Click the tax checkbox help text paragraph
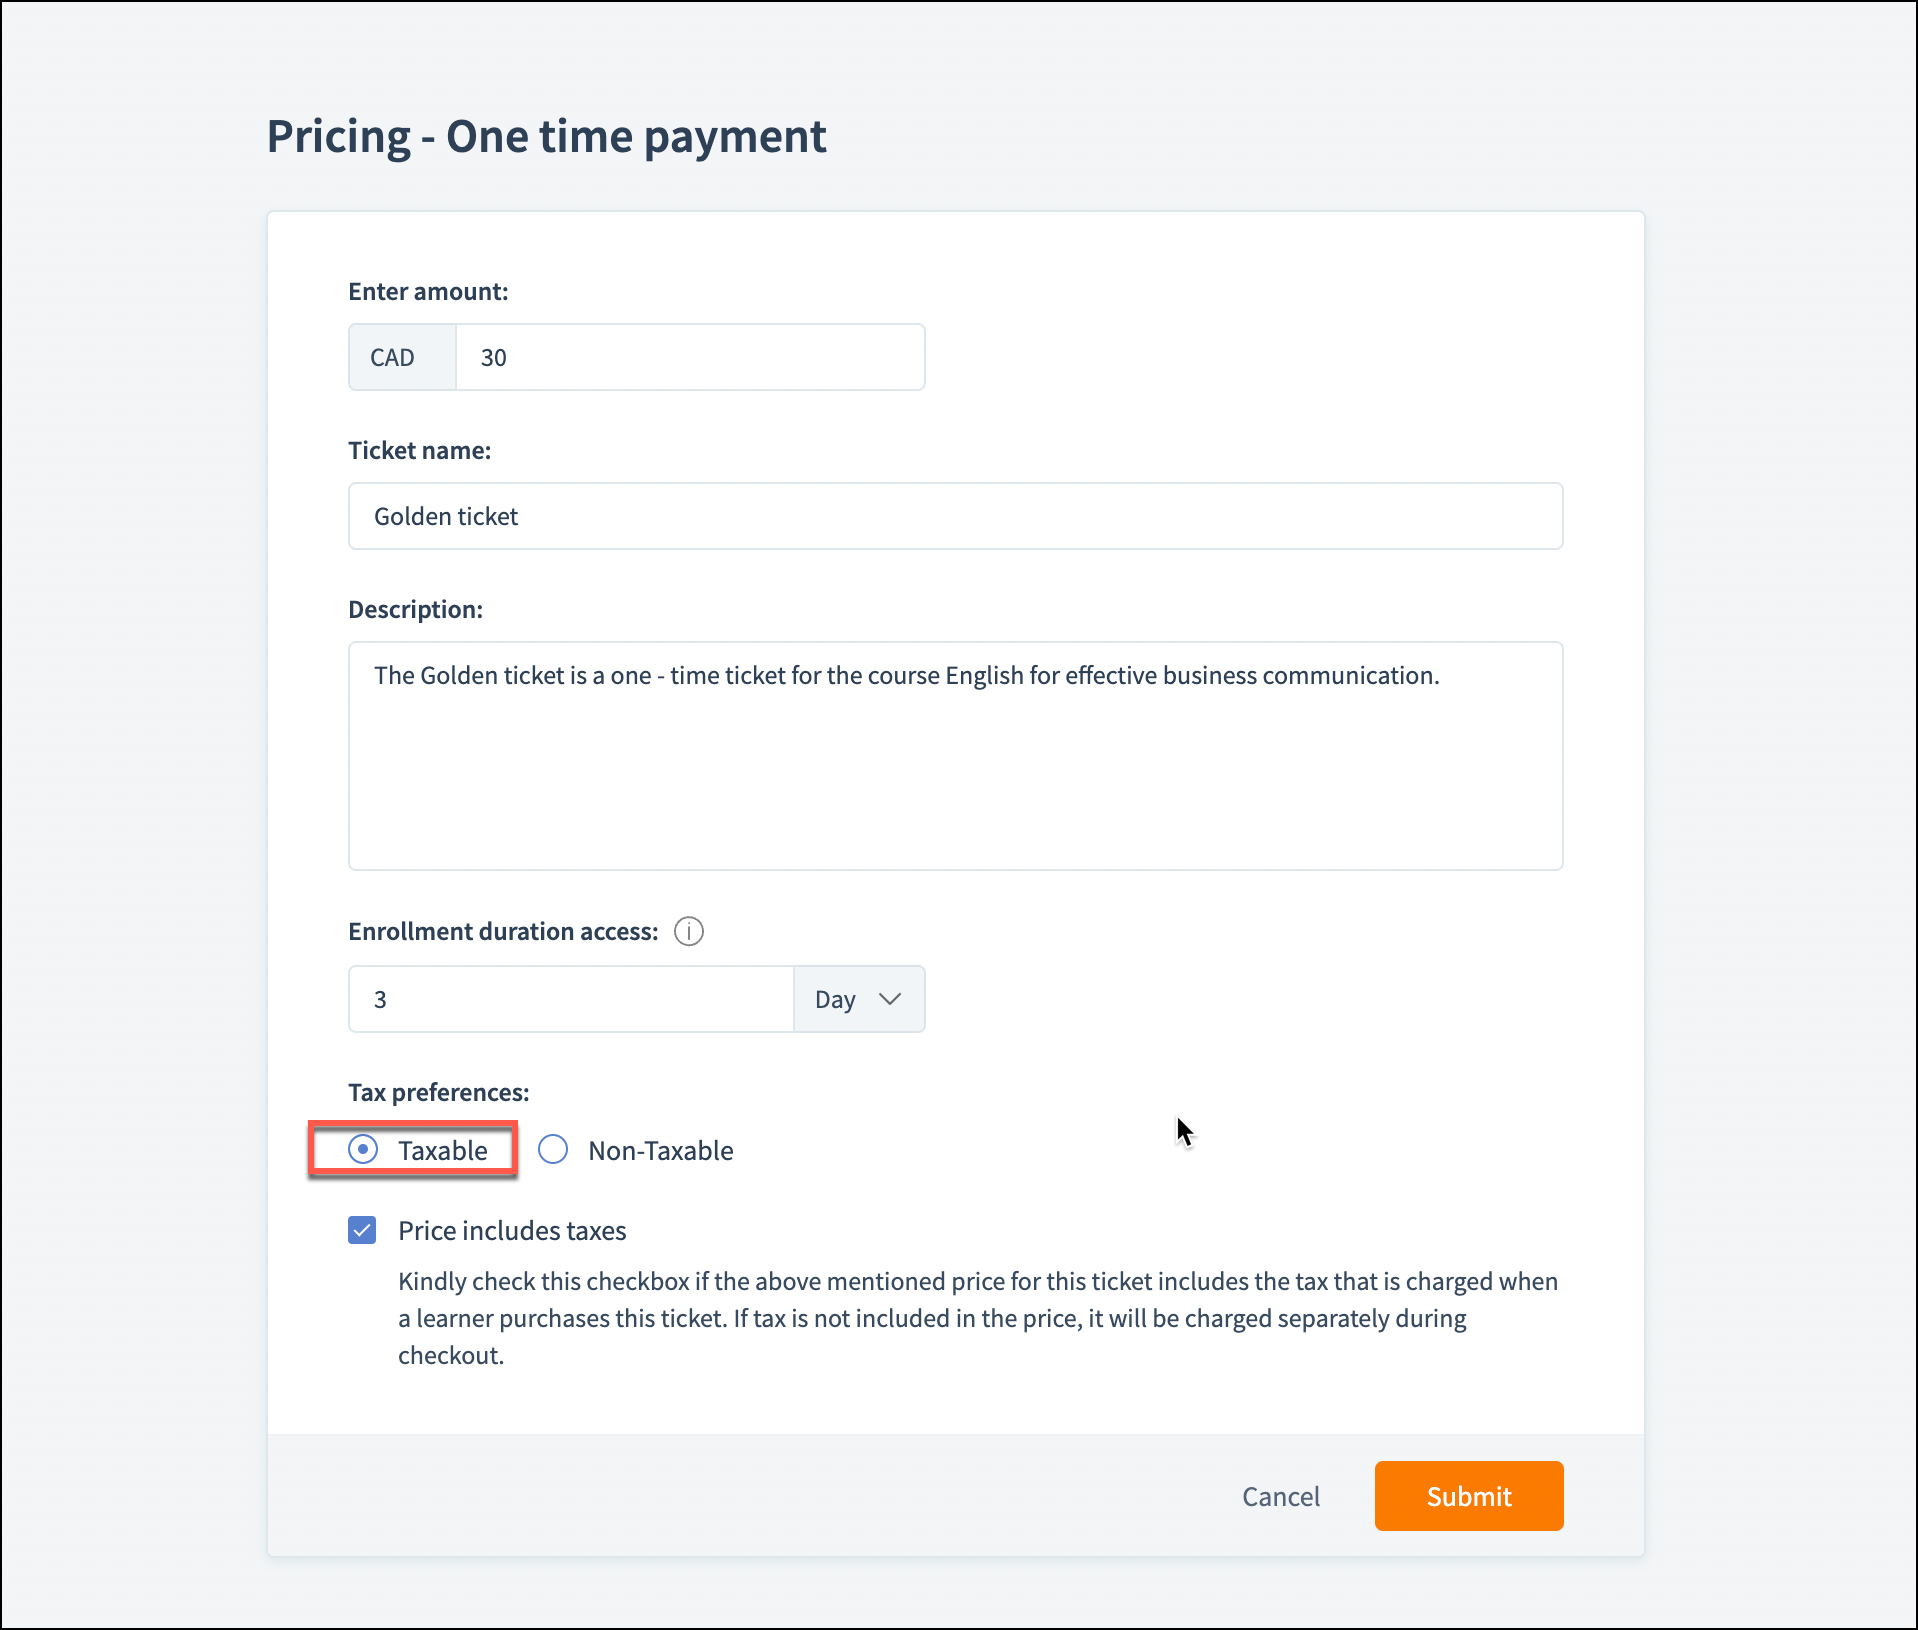Viewport: 1918px width, 1630px height. [x=978, y=1318]
